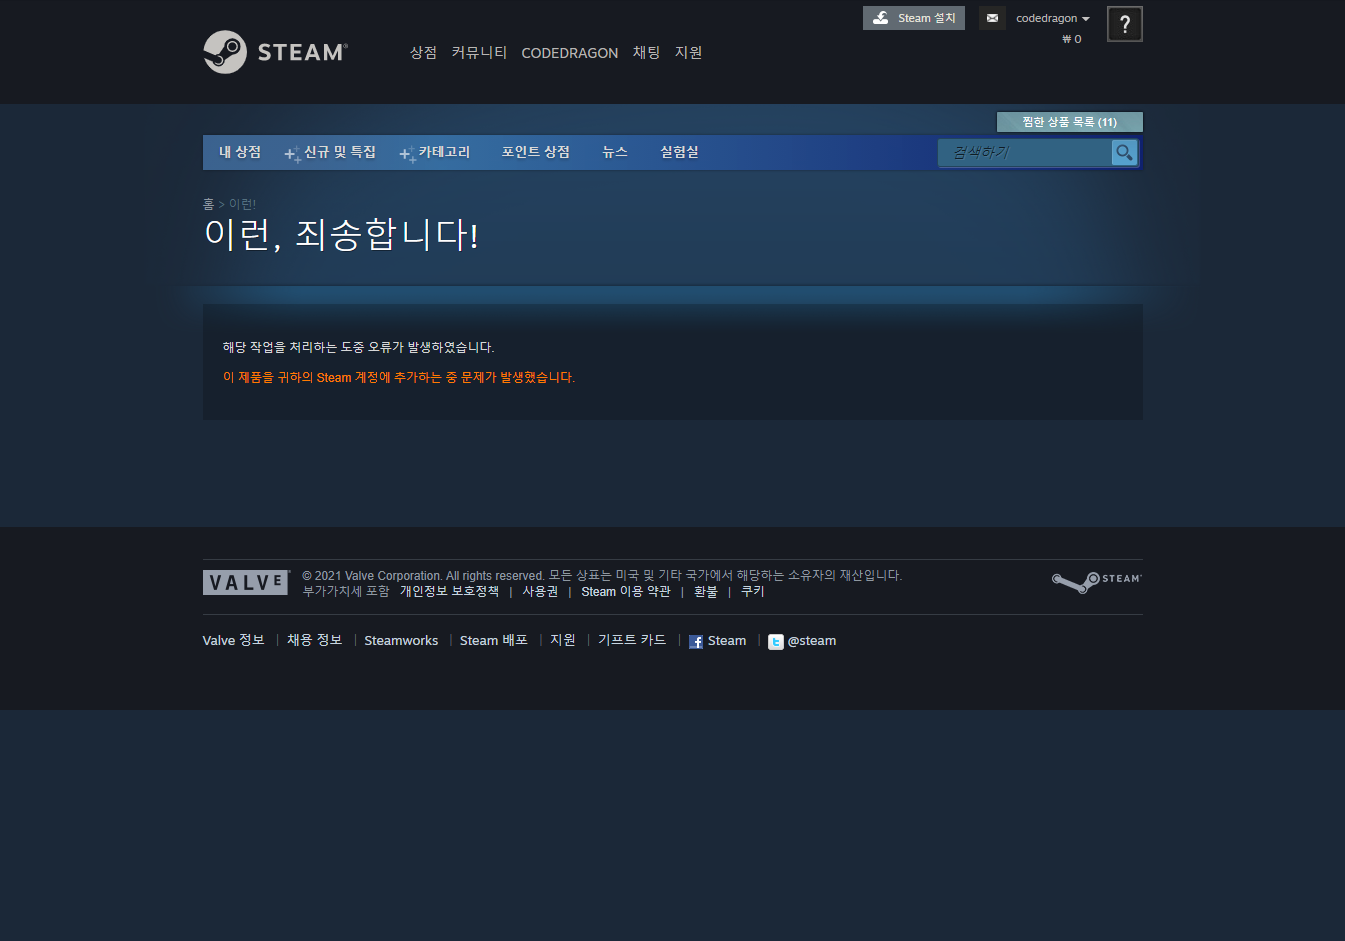
Task: Click the ₩ 0 wallet balance
Action: click(1071, 39)
